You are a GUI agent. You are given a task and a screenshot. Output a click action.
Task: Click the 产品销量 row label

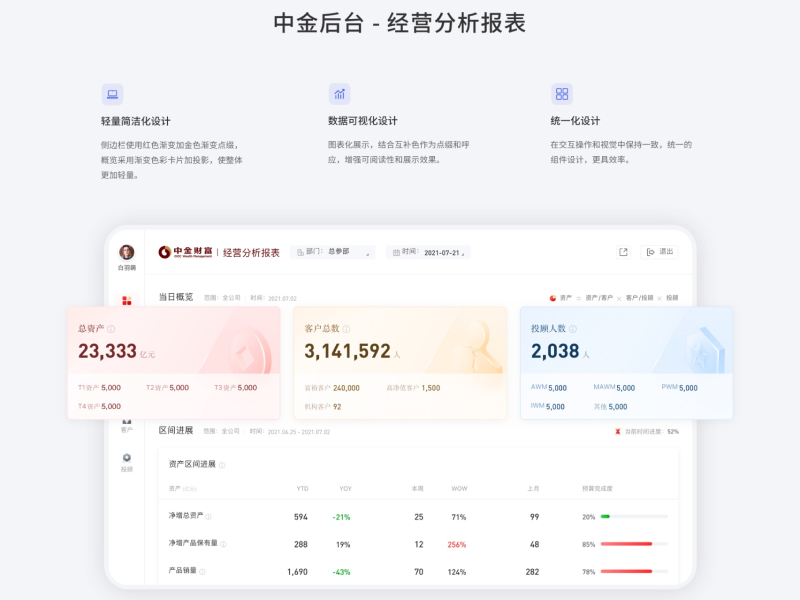(x=182, y=572)
